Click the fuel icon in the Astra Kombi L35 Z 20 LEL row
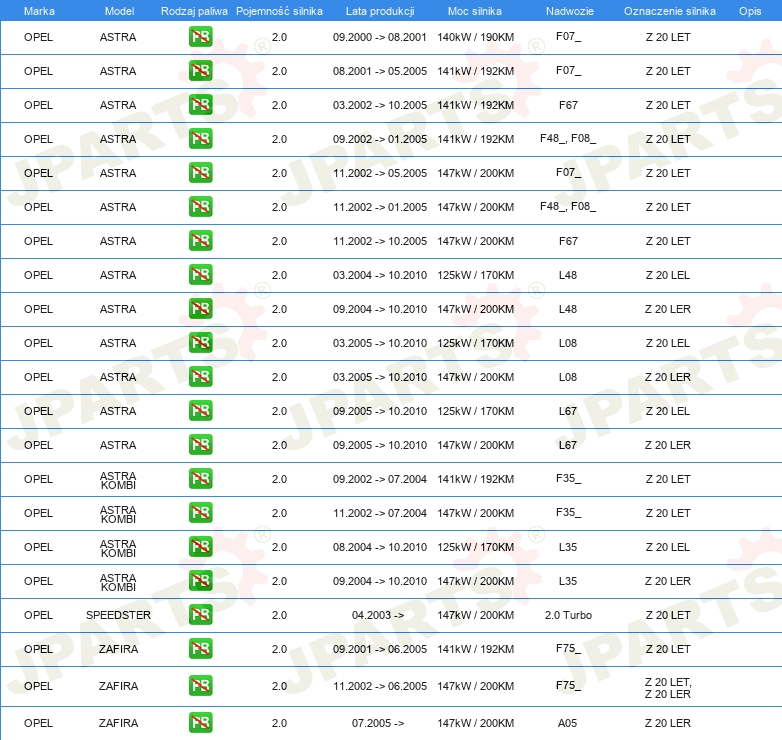The image size is (782, 740). pos(200,547)
